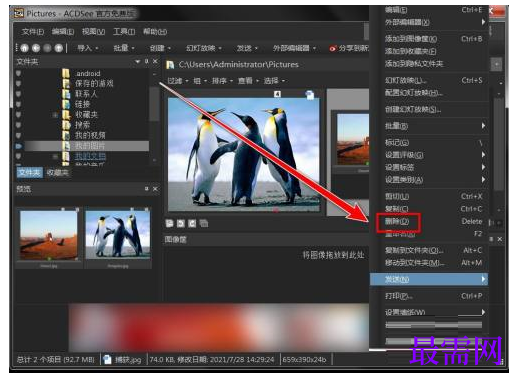Toggle easy-select marker beside 搜索
This screenshot has height=382, width=521.
pyautogui.click(x=18, y=125)
